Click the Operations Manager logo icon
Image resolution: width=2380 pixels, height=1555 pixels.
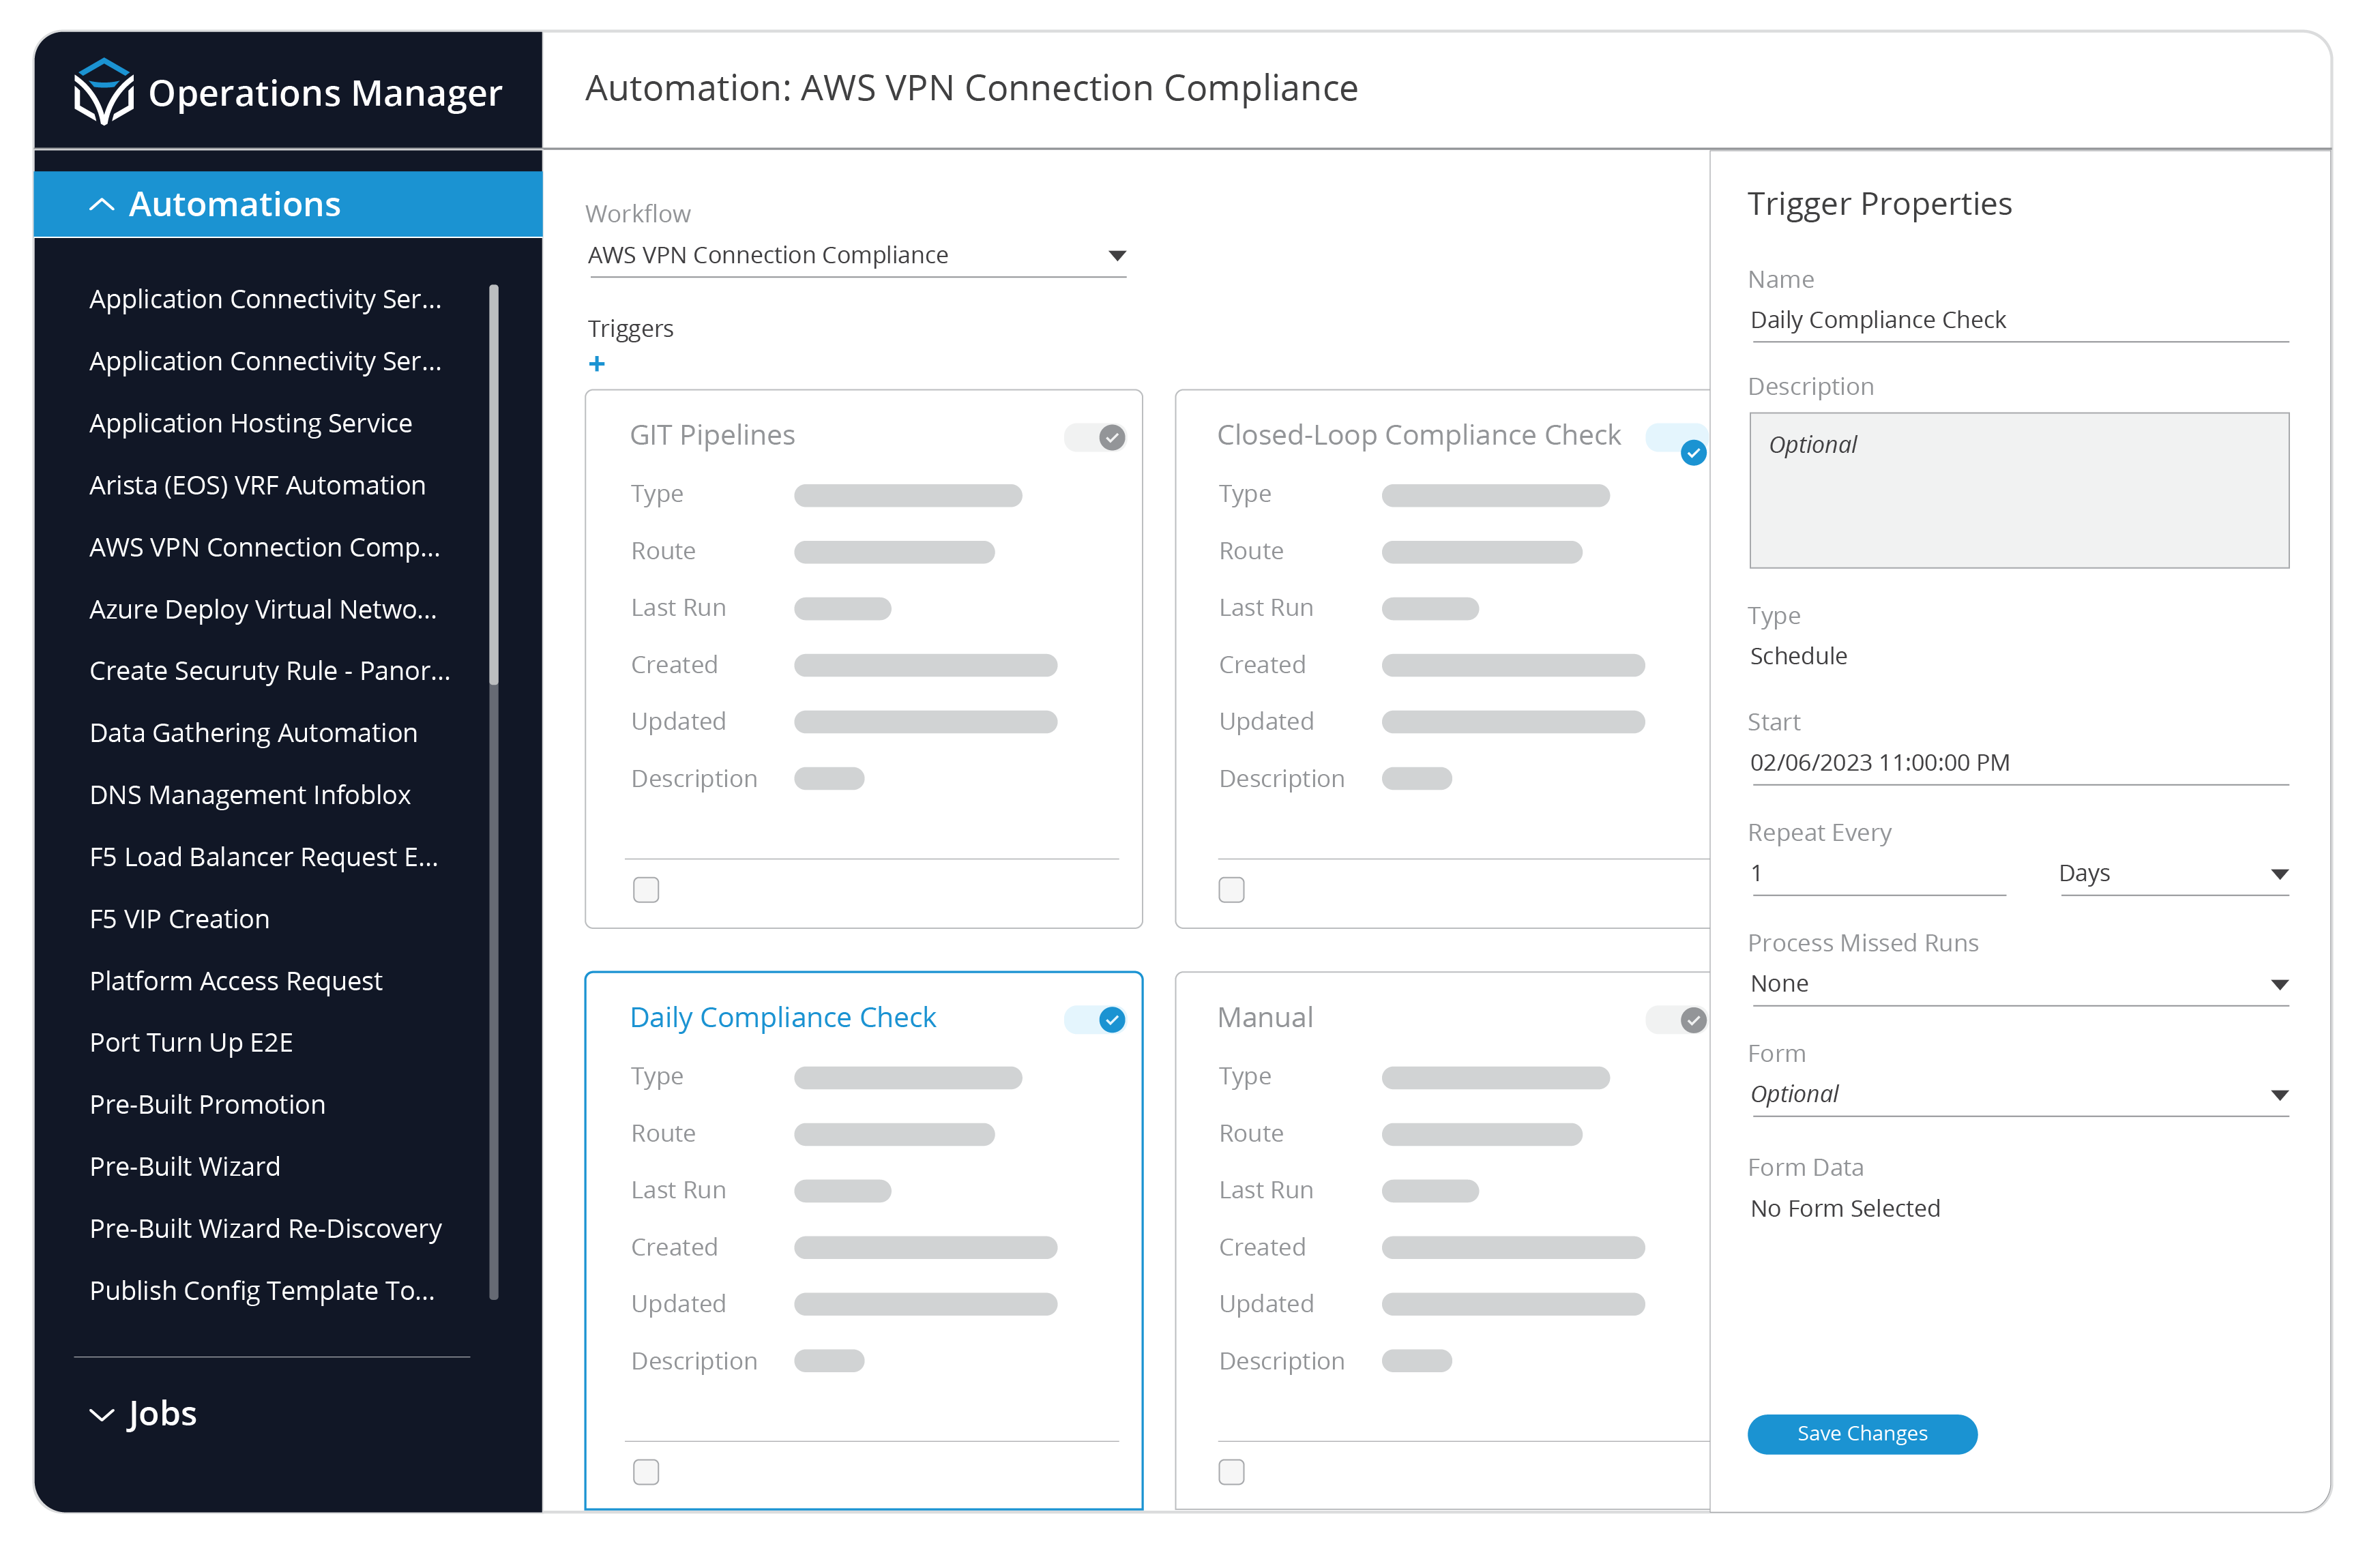[x=104, y=92]
